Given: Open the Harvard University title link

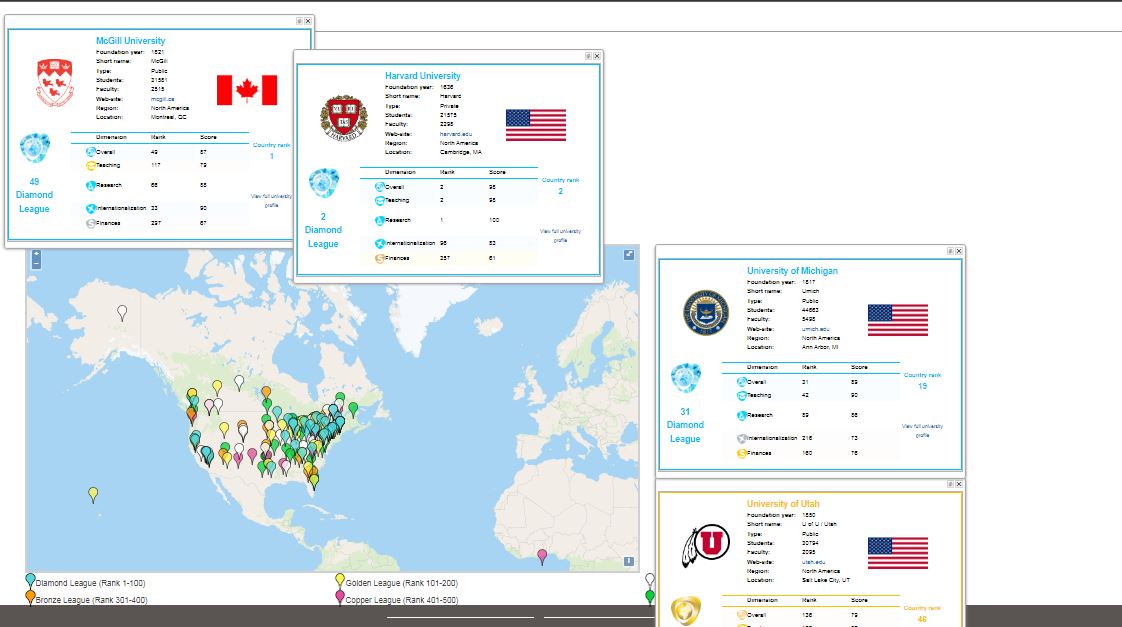Looking at the screenshot, I should pyautogui.click(x=423, y=76).
